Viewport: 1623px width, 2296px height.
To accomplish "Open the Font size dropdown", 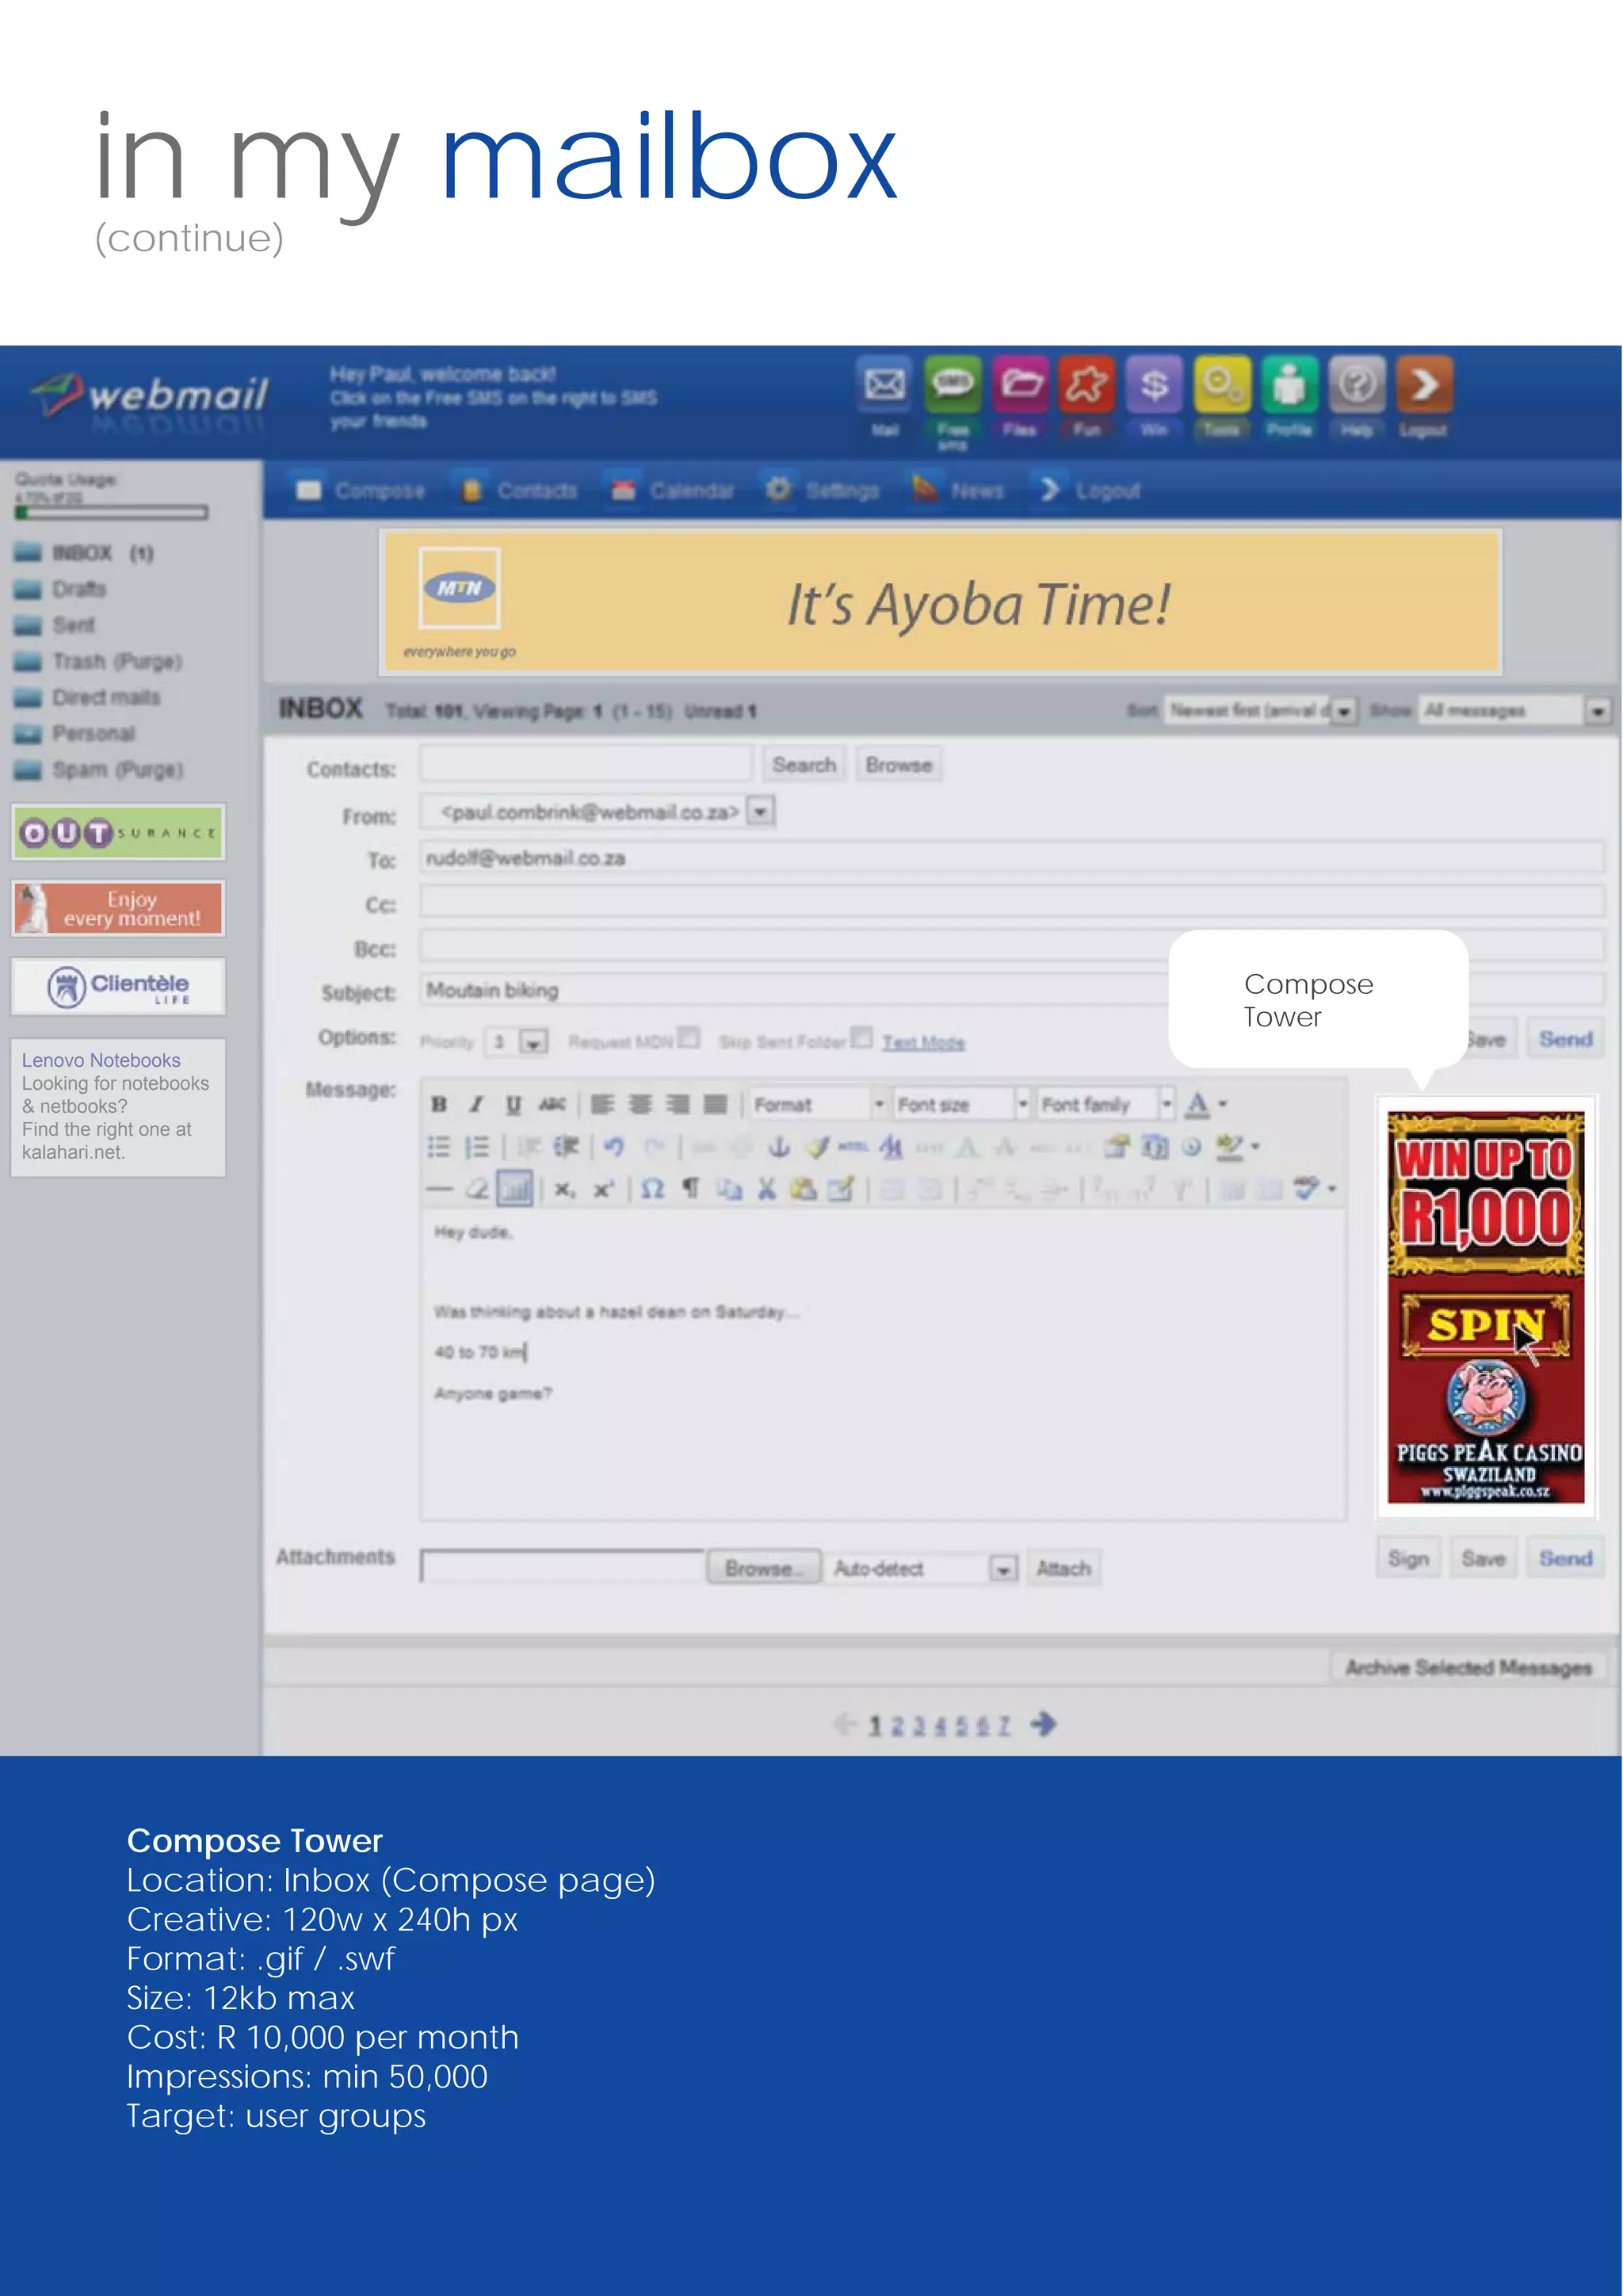I will click(x=1022, y=1104).
